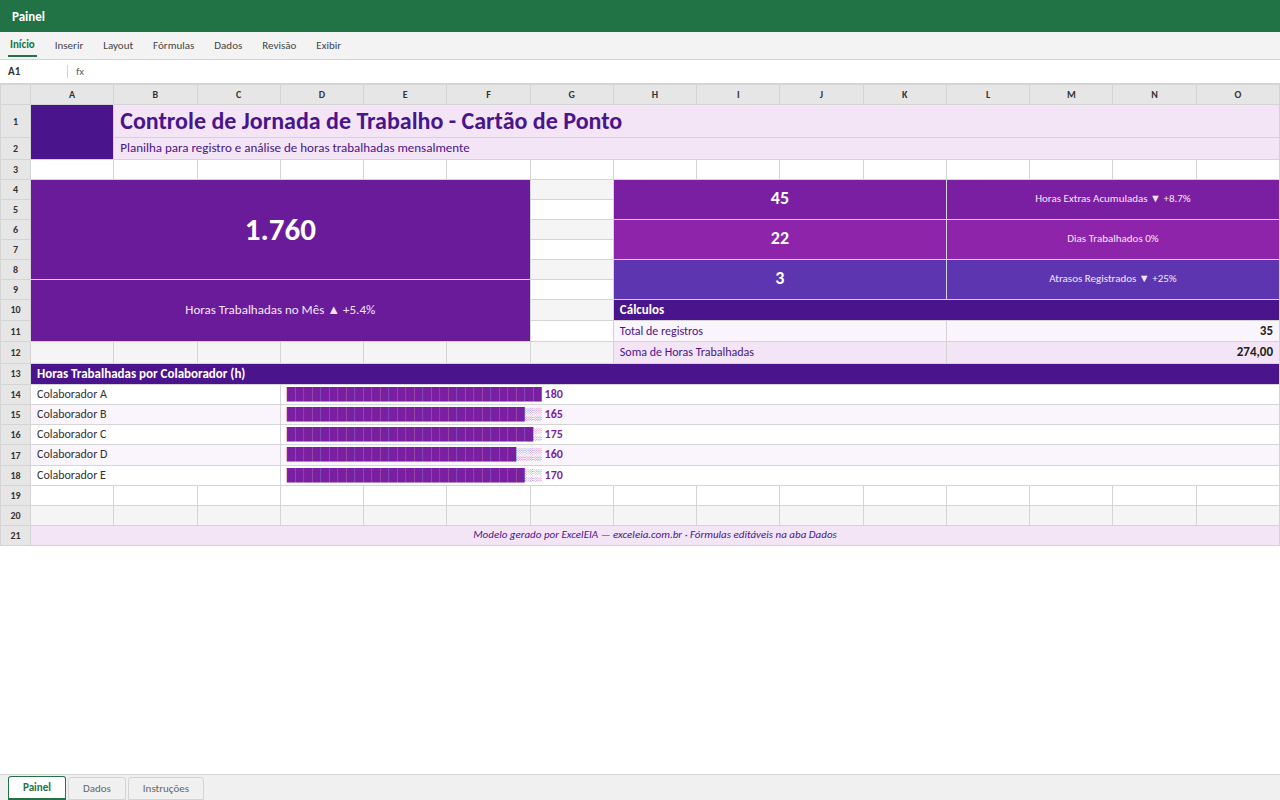
Task: Open the Instruções sheet tab
Action: pos(166,789)
